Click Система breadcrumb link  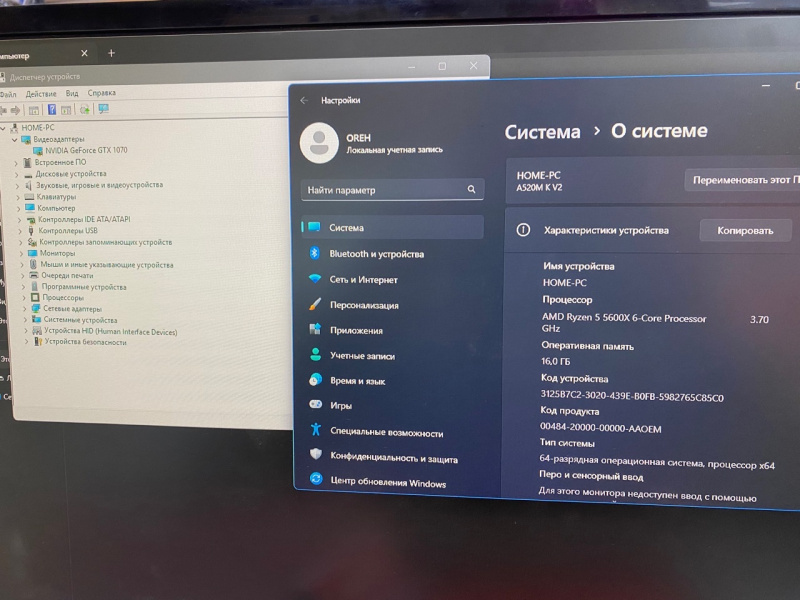(x=542, y=132)
